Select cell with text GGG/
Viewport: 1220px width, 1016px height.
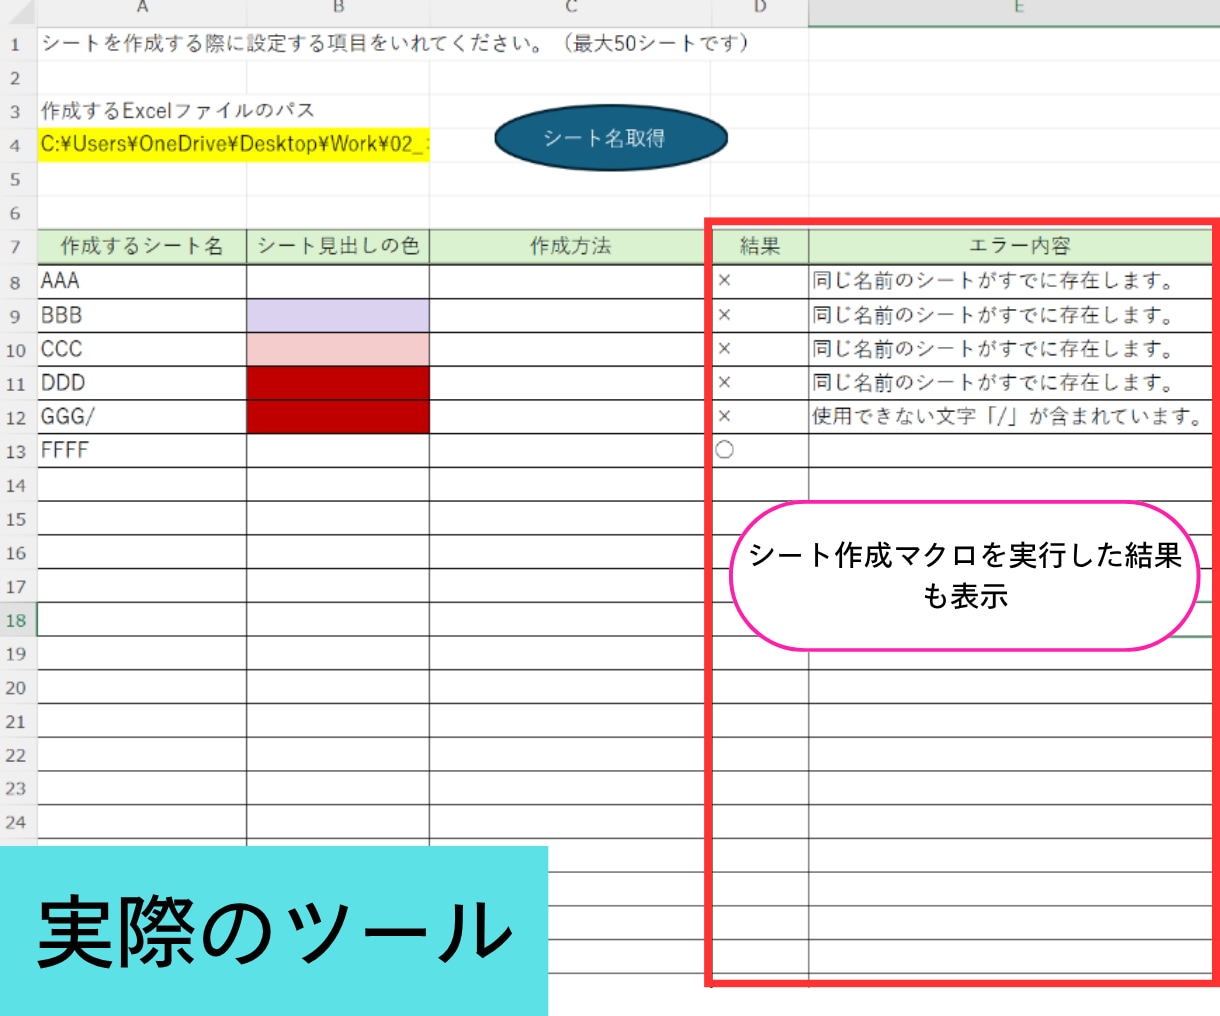pyautogui.click(x=142, y=417)
